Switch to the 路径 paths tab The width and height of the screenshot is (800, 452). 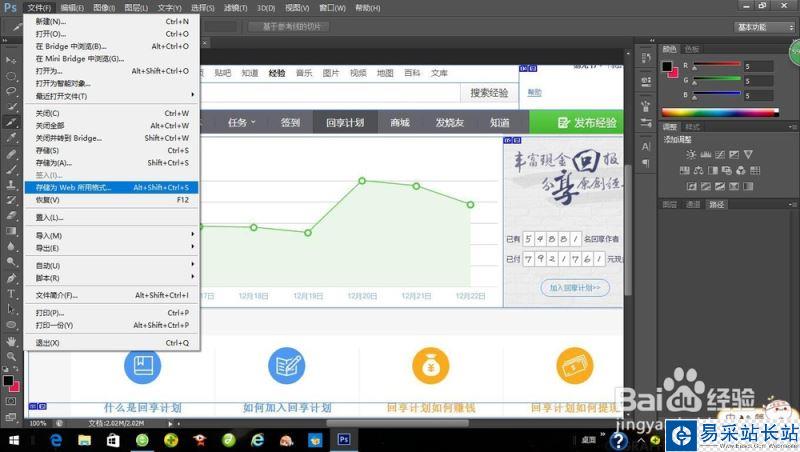(717, 205)
